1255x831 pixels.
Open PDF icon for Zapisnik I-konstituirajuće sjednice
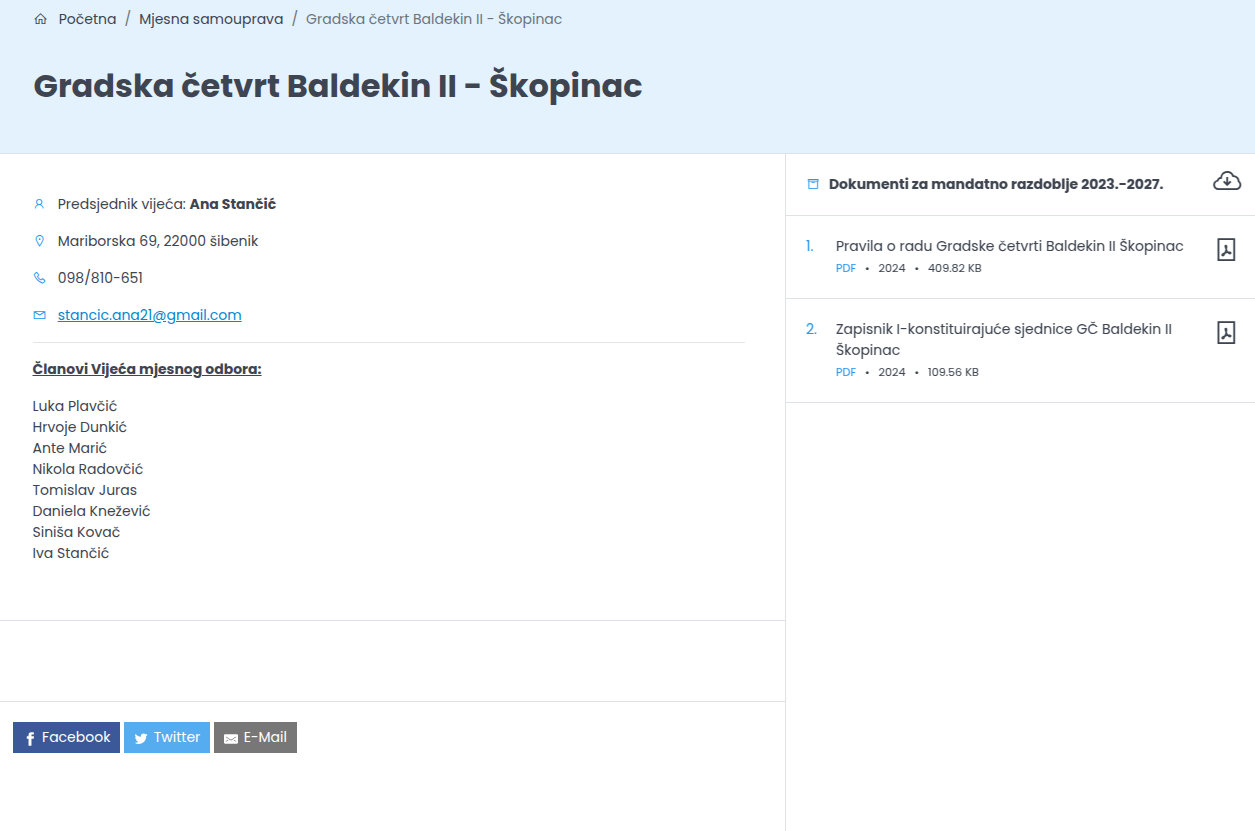tap(1226, 333)
